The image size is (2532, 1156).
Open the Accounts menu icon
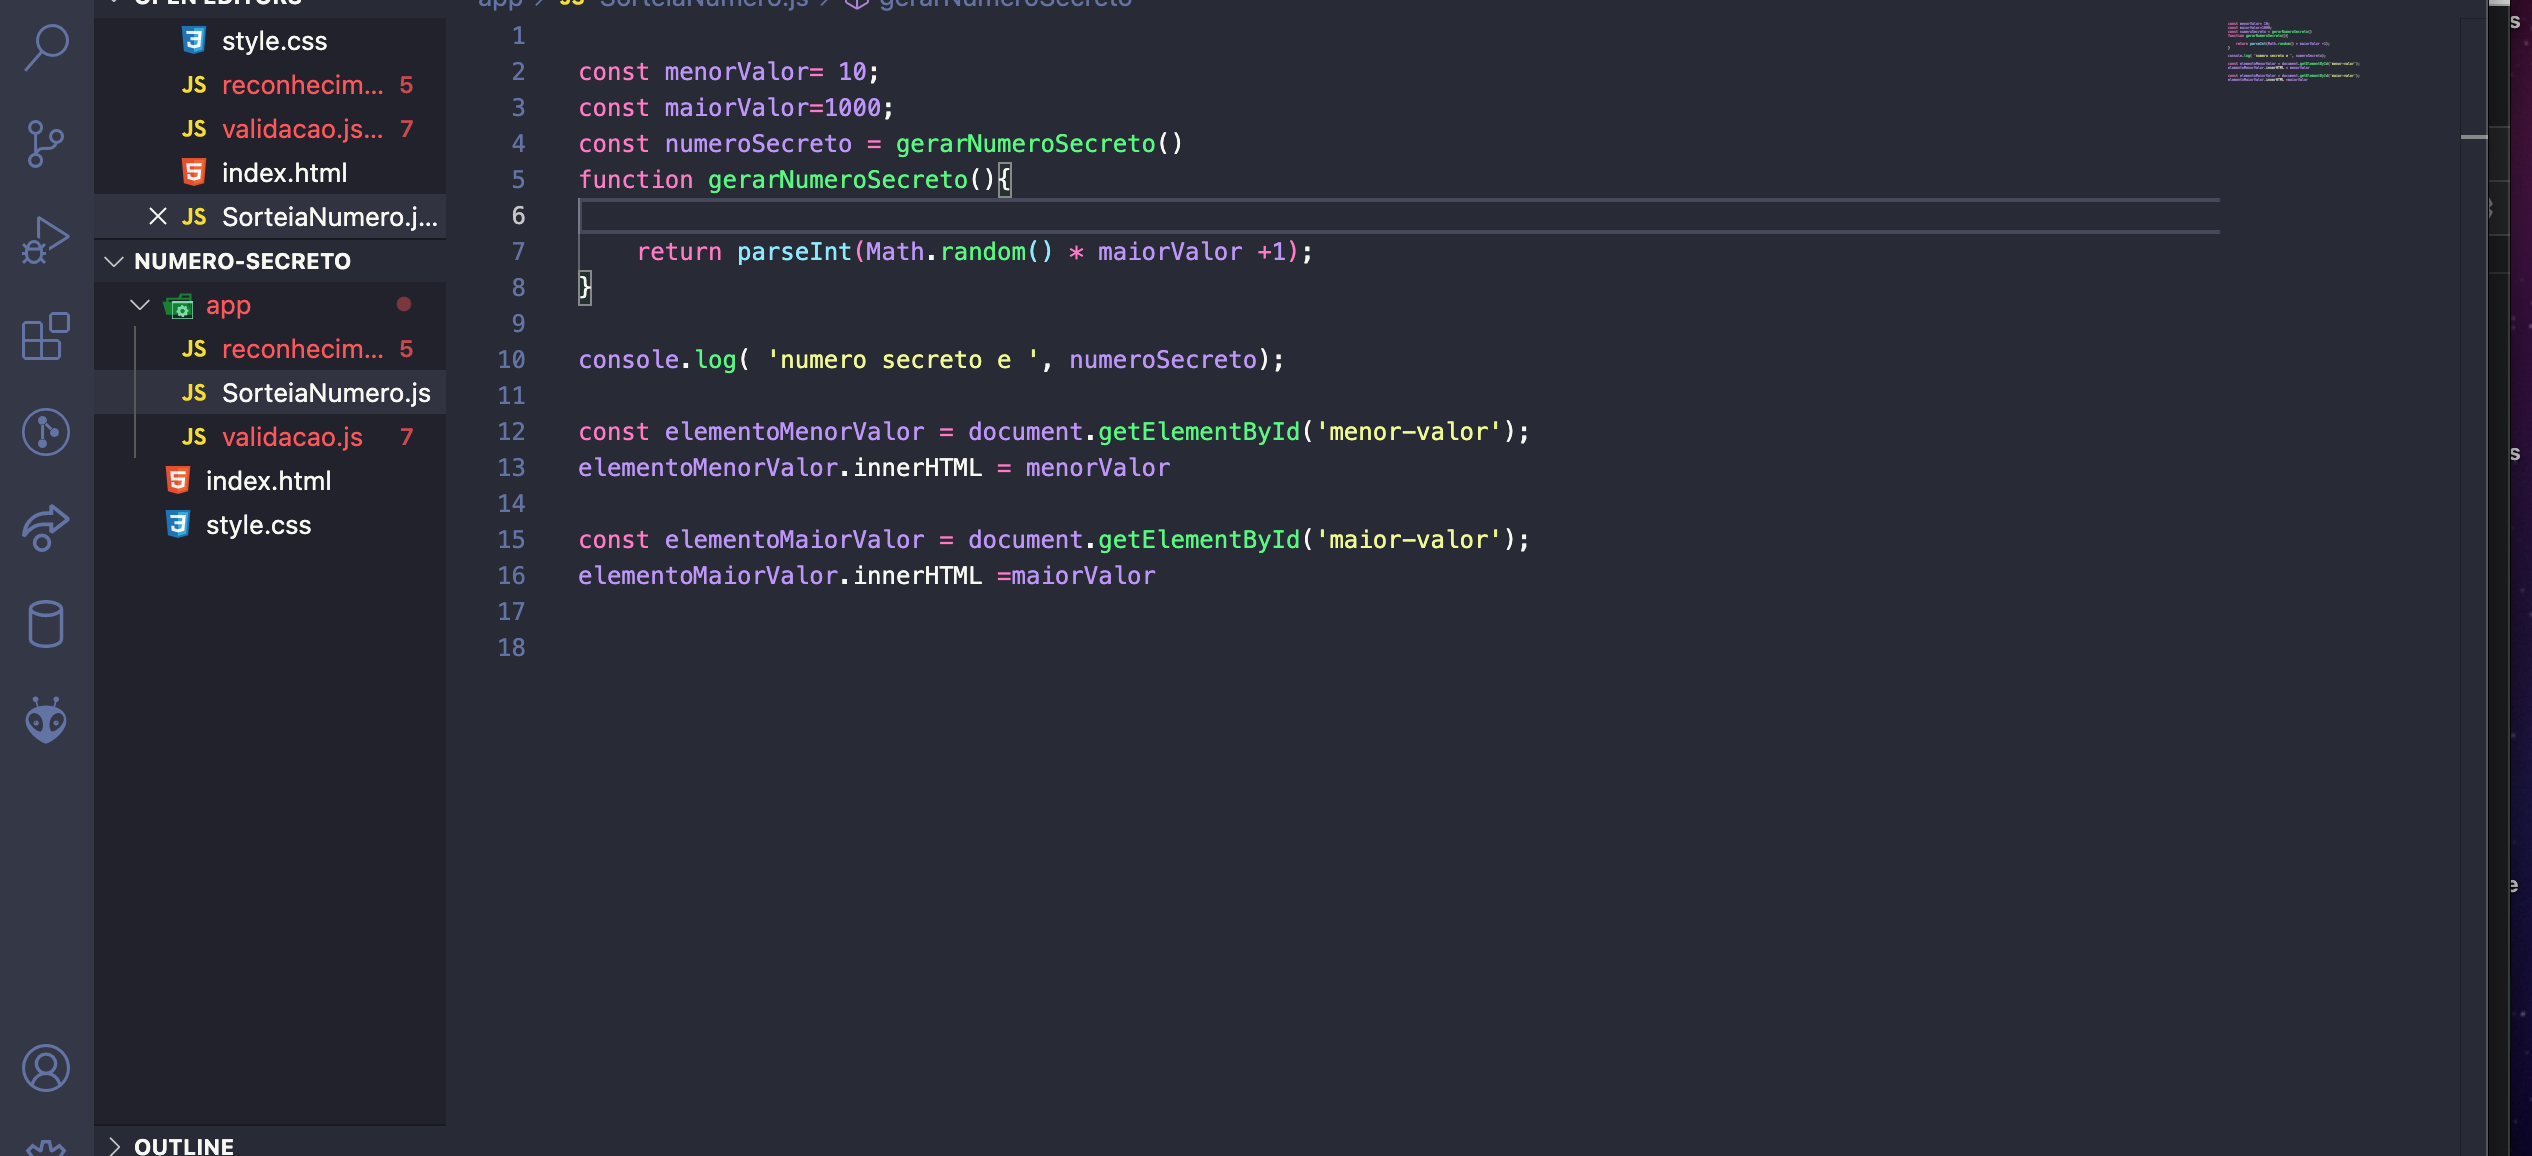pyautogui.click(x=46, y=1068)
